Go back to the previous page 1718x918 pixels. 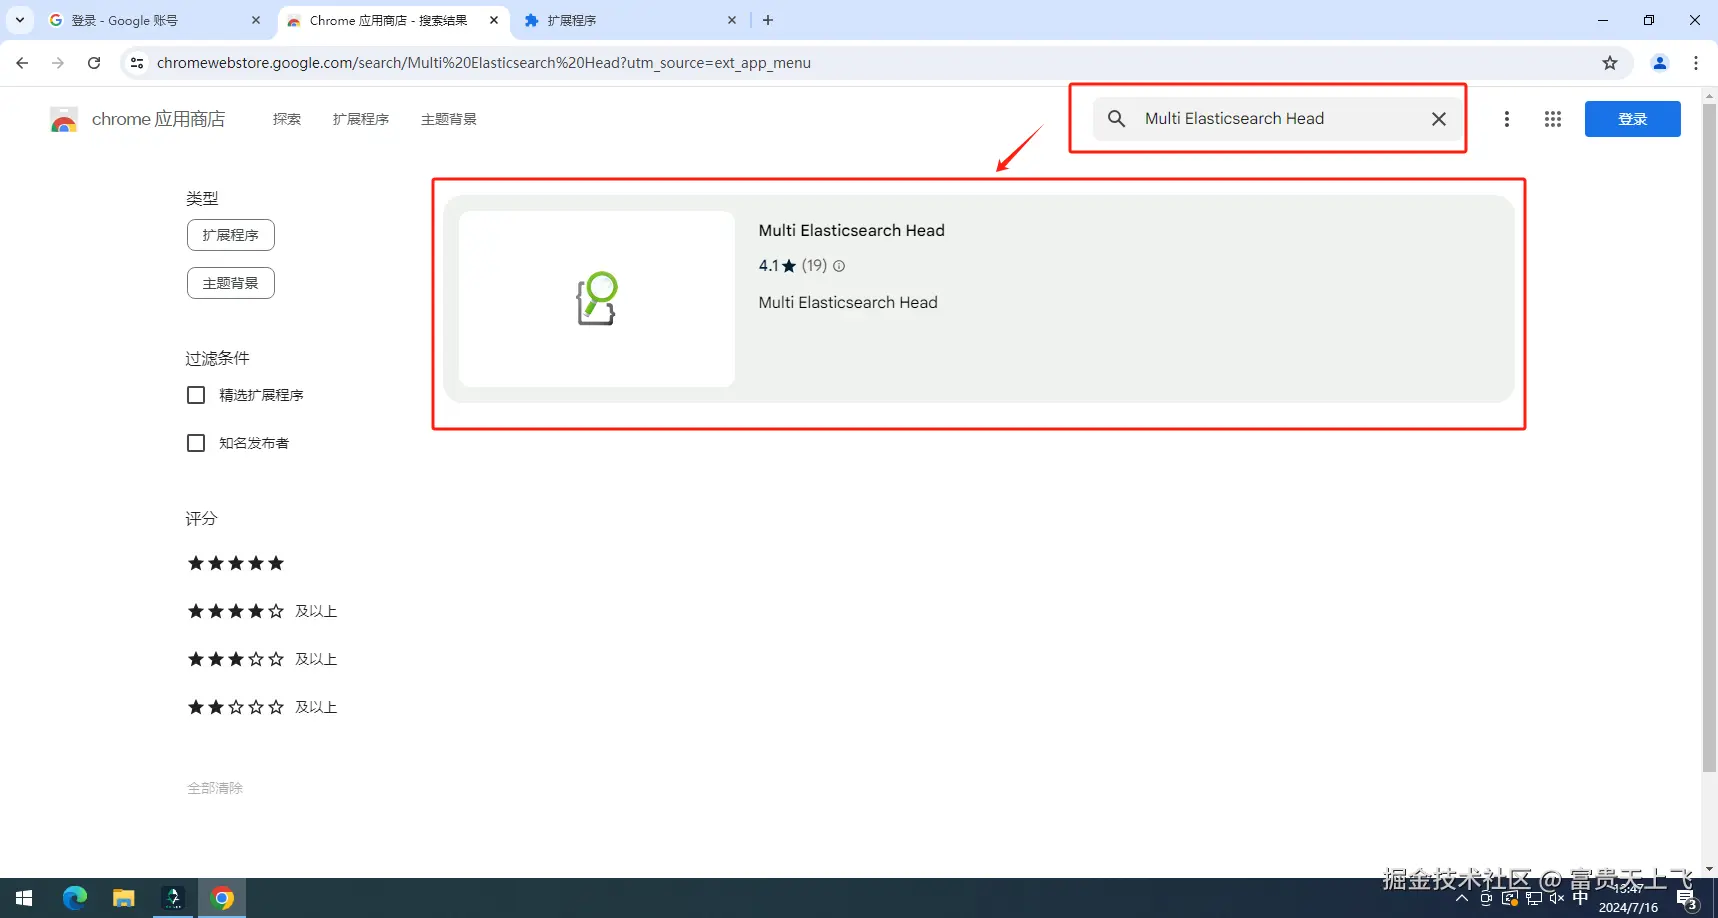(x=22, y=63)
